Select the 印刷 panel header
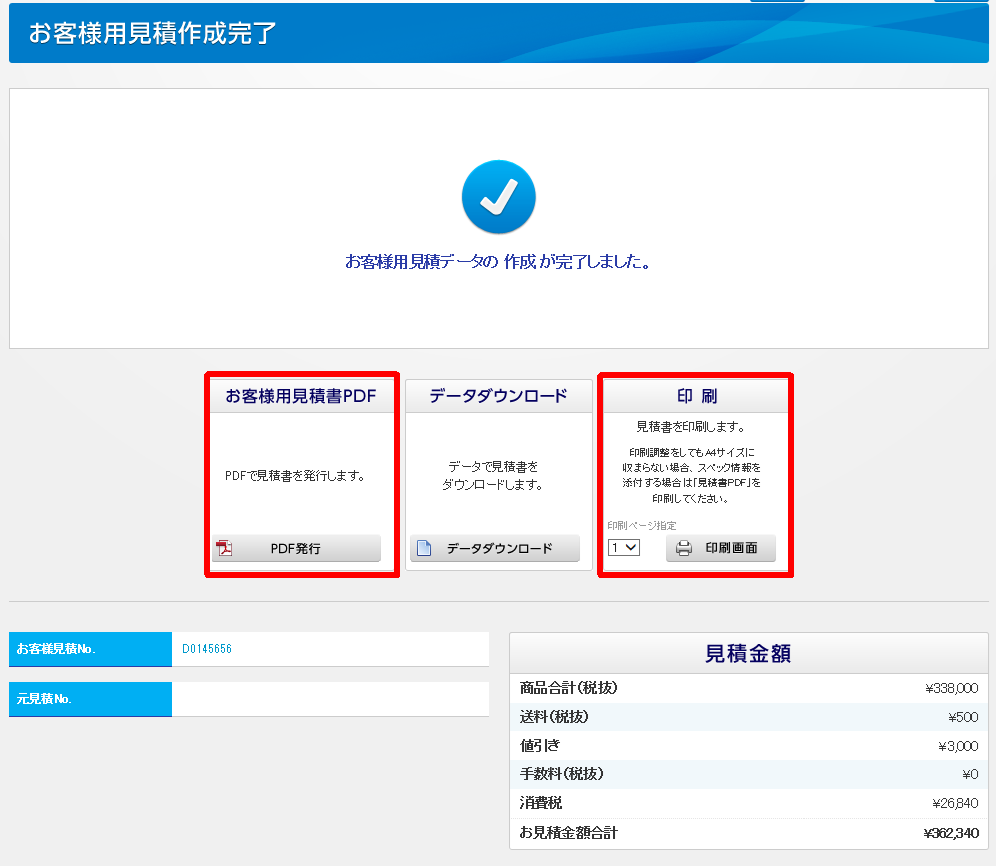This screenshot has height=866, width=996. coord(696,396)
